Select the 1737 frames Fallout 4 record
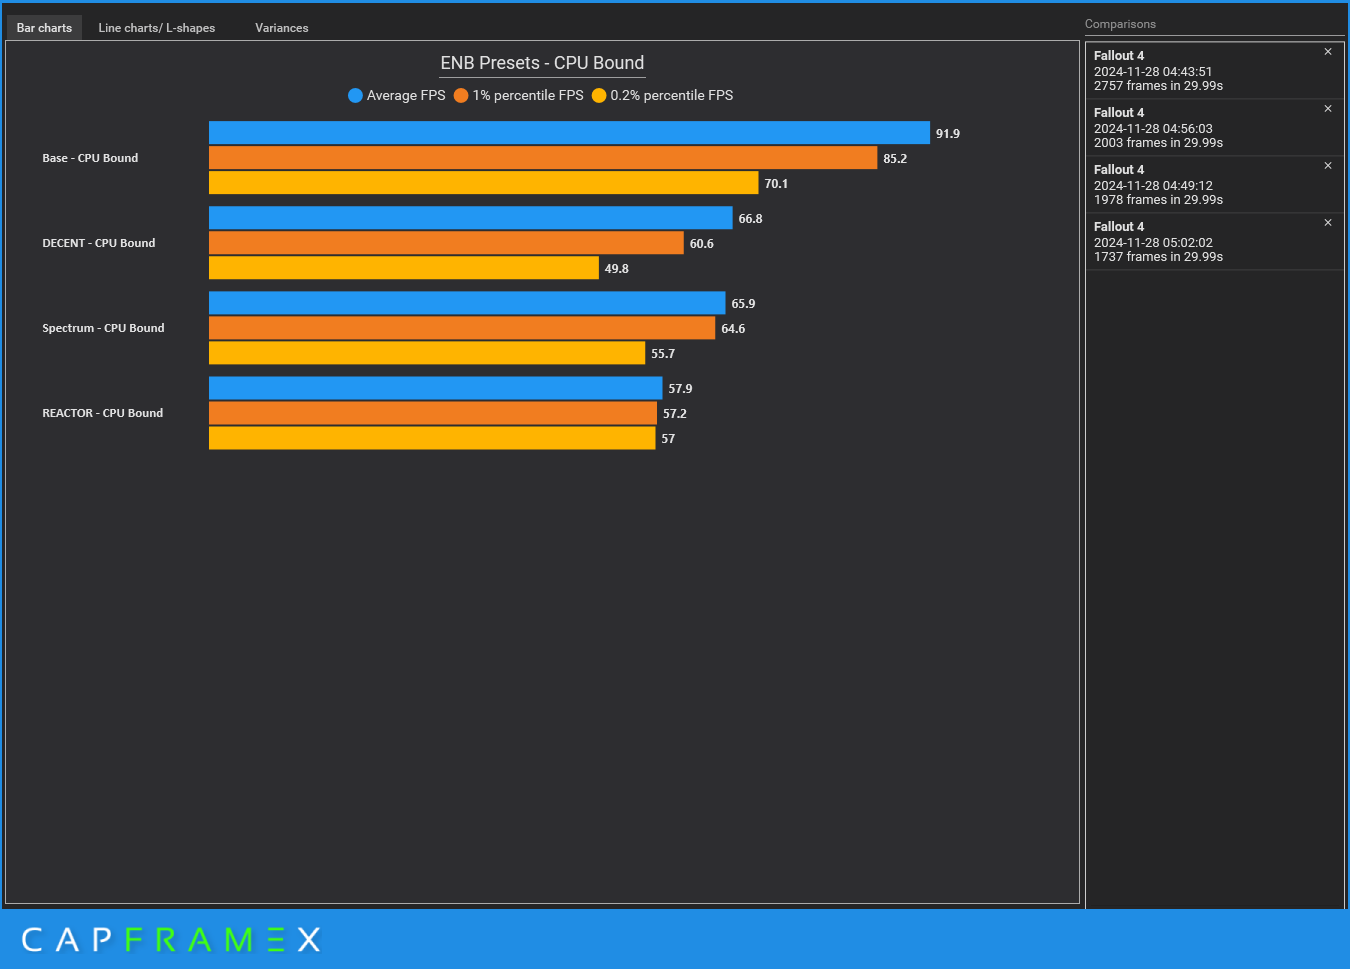1350x969 pixels. click(1214, 242)
